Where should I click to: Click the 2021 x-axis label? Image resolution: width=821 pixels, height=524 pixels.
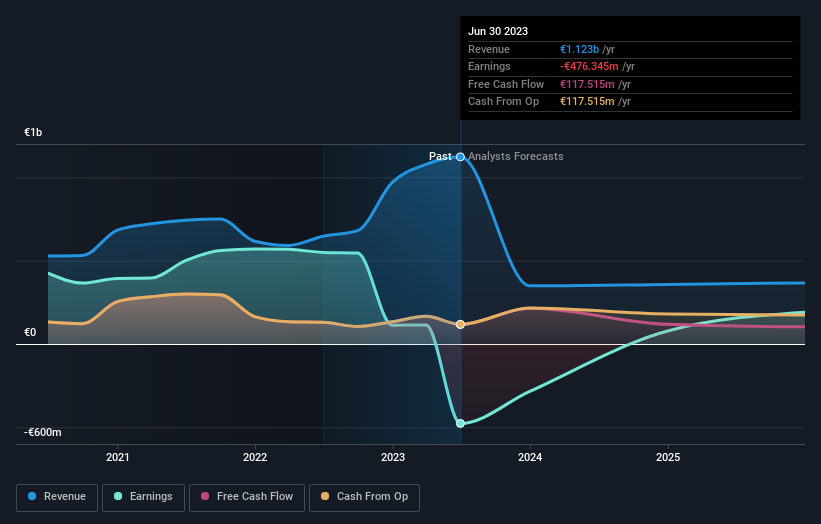click(118, 457)
